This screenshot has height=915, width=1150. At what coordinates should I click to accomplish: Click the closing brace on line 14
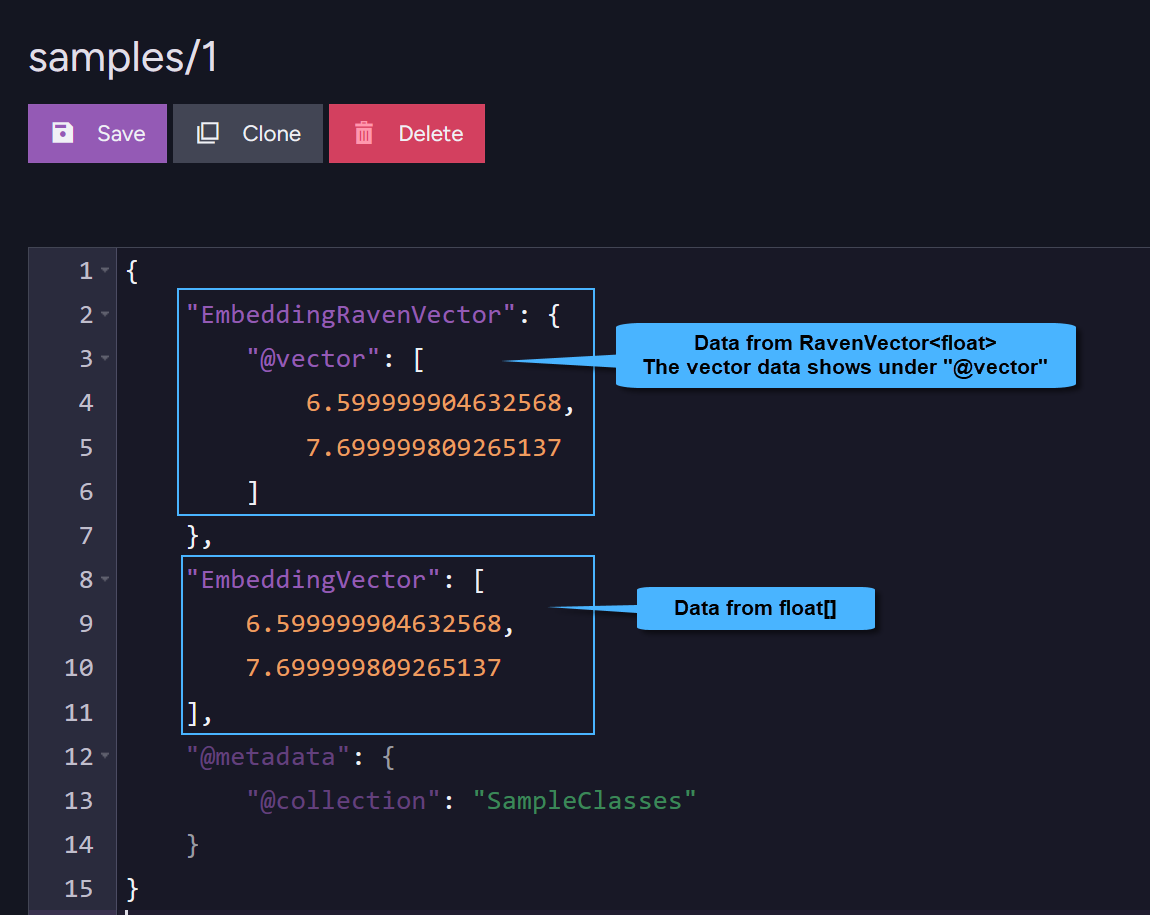click(192, 845)
